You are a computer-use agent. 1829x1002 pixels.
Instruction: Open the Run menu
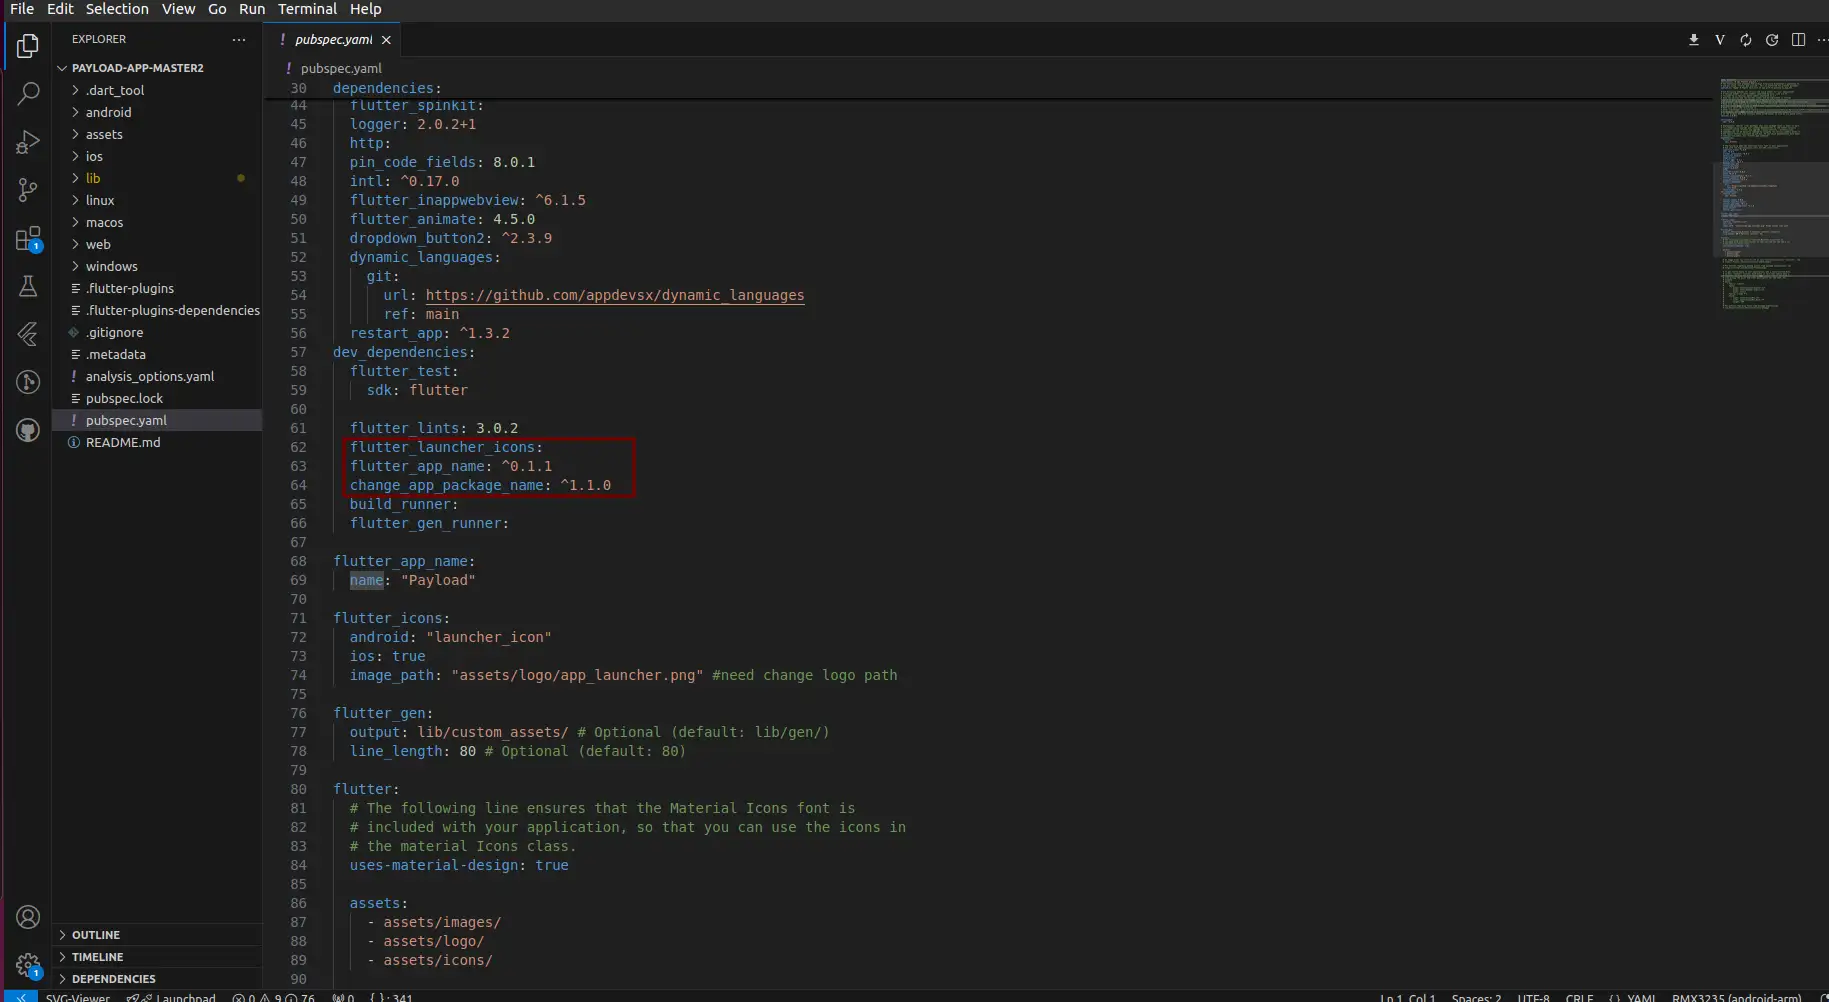252,9
